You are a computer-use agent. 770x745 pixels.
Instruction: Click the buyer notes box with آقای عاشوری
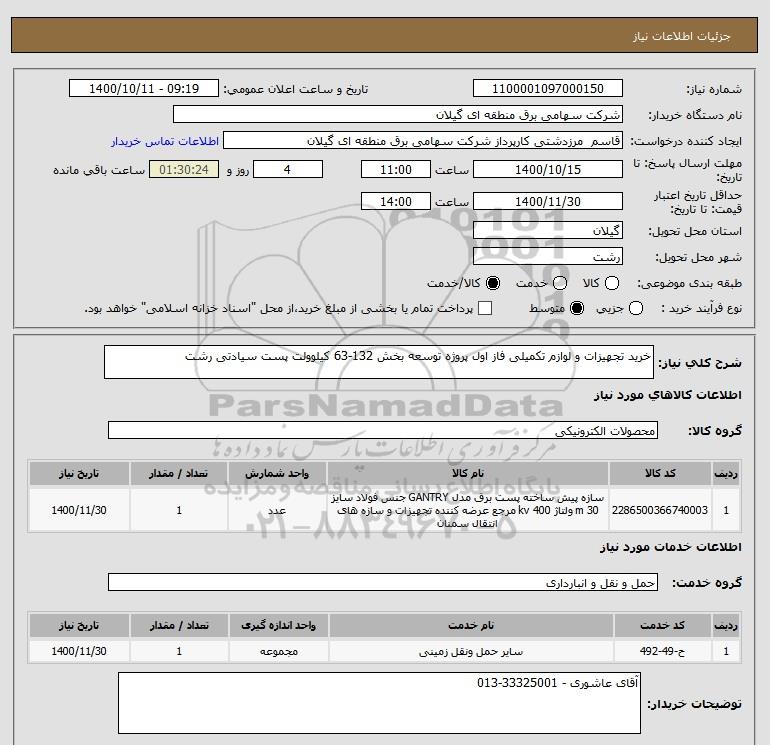click(x=380, y=703)
